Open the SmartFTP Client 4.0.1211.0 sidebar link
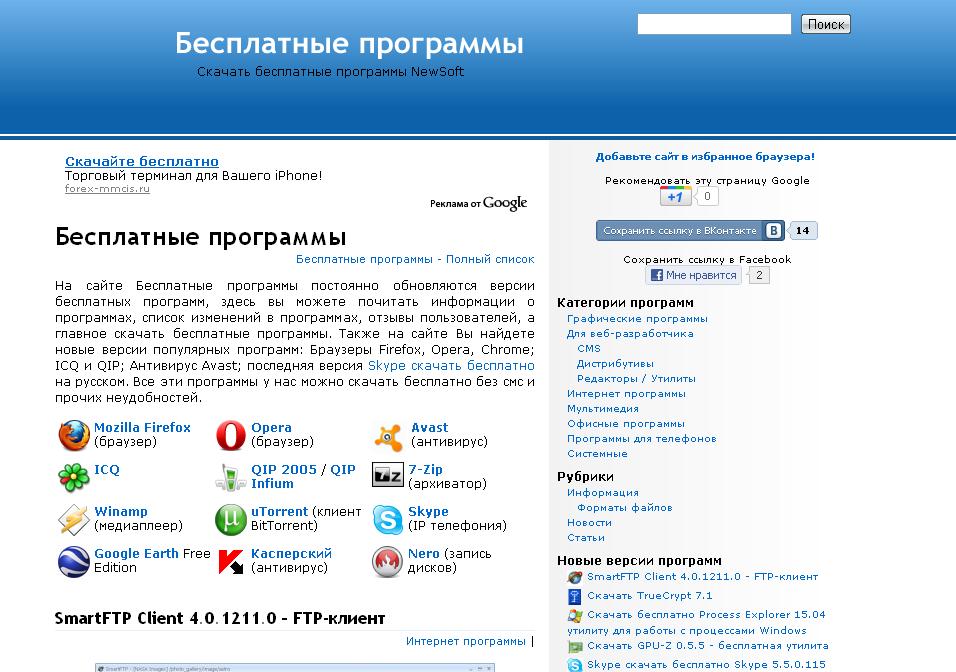The height and width of the screenshot is (672, 956). pyautogui.click(x=702, y=576)
